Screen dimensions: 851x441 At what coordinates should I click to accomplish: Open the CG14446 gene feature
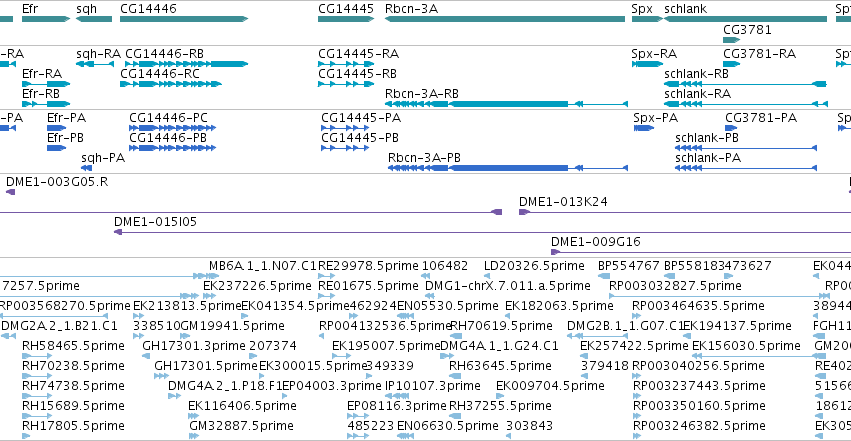click(184, 19)
